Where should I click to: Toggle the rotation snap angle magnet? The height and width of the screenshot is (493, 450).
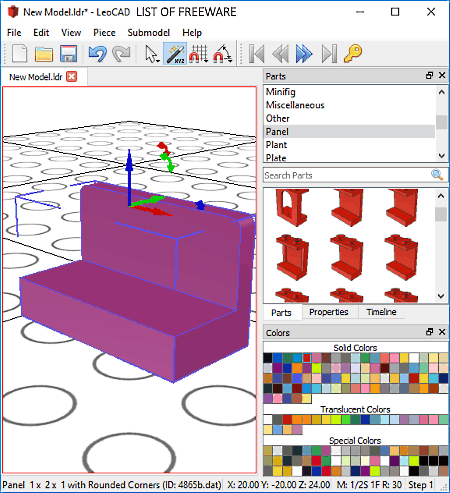click(x=221, y=53)
